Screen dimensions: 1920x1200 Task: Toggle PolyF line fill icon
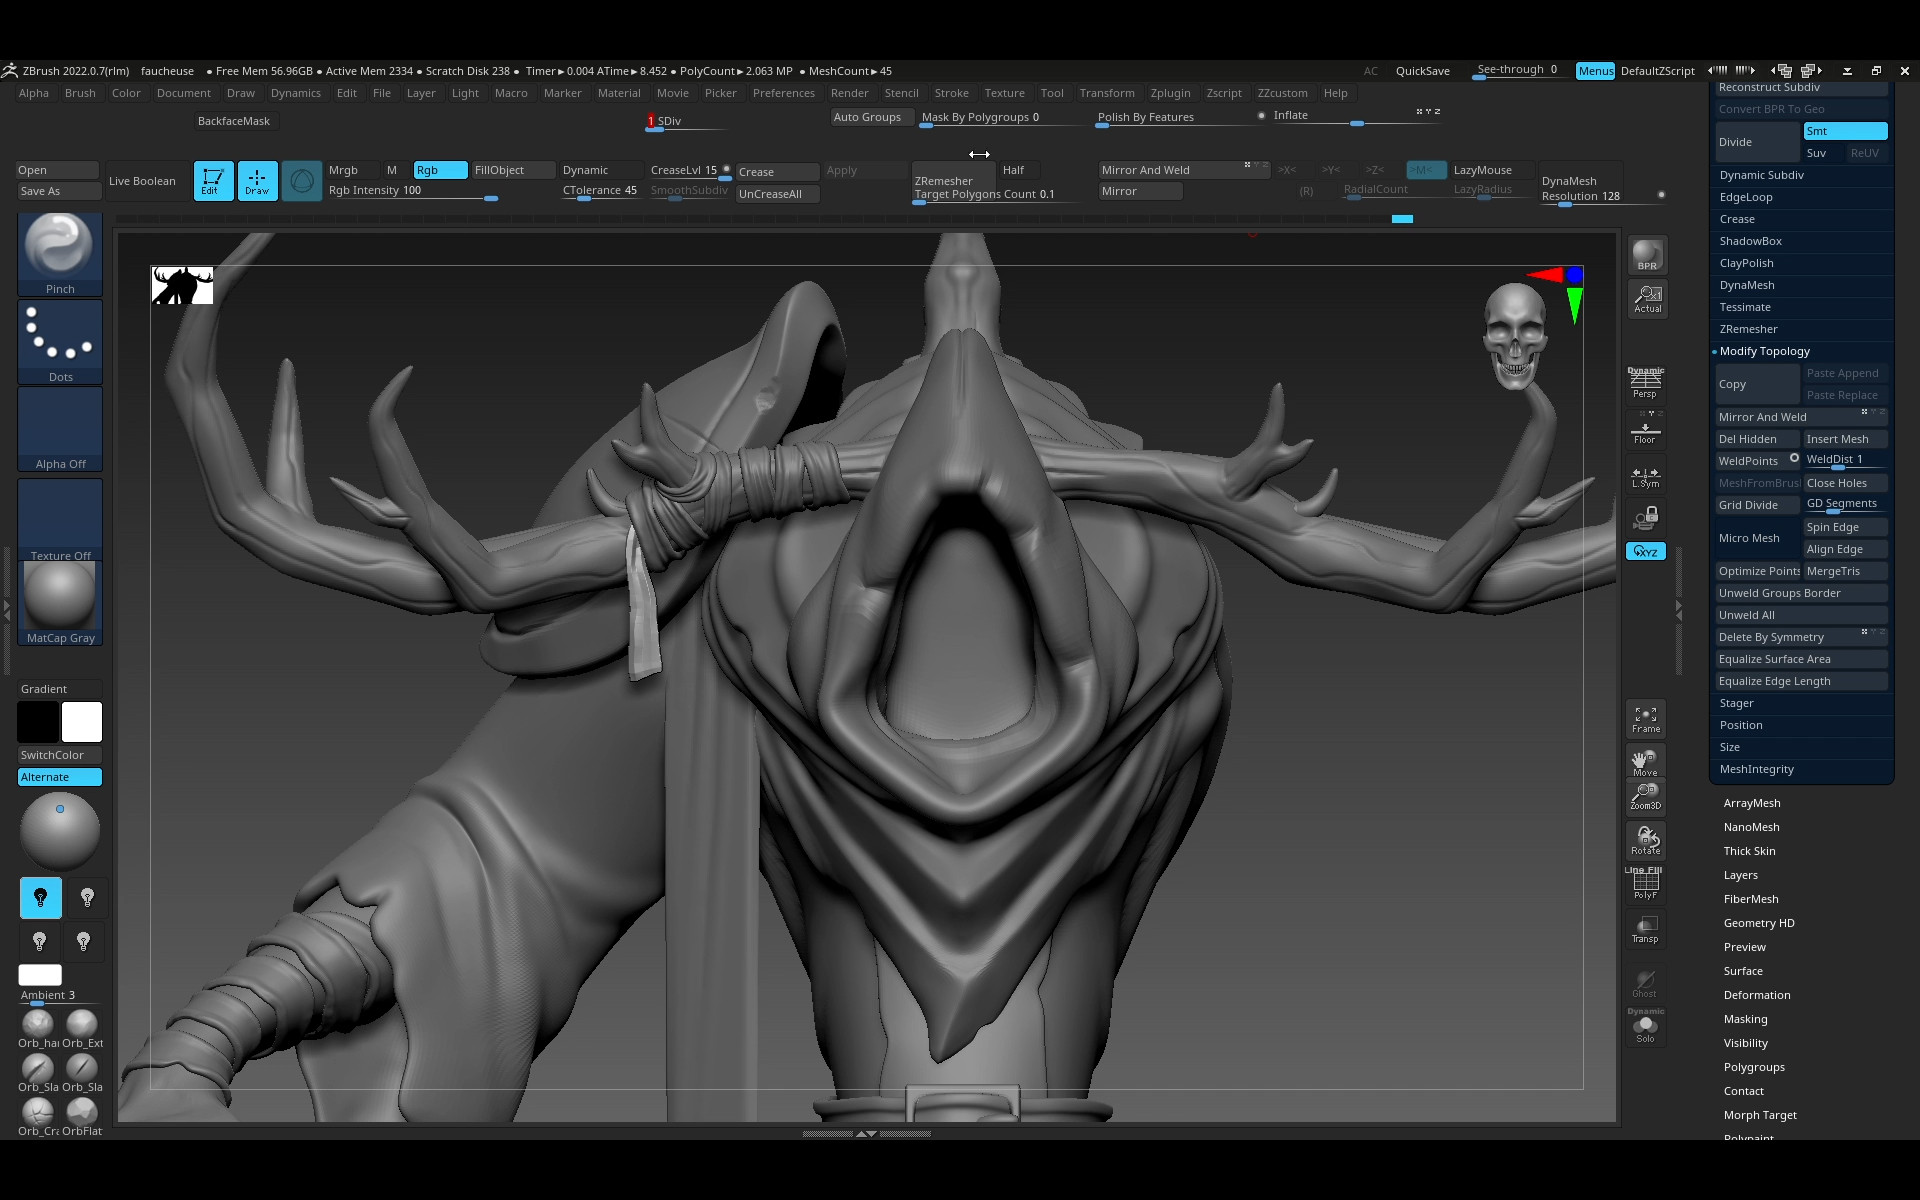pyautogui.click(x=1645, y=884)
